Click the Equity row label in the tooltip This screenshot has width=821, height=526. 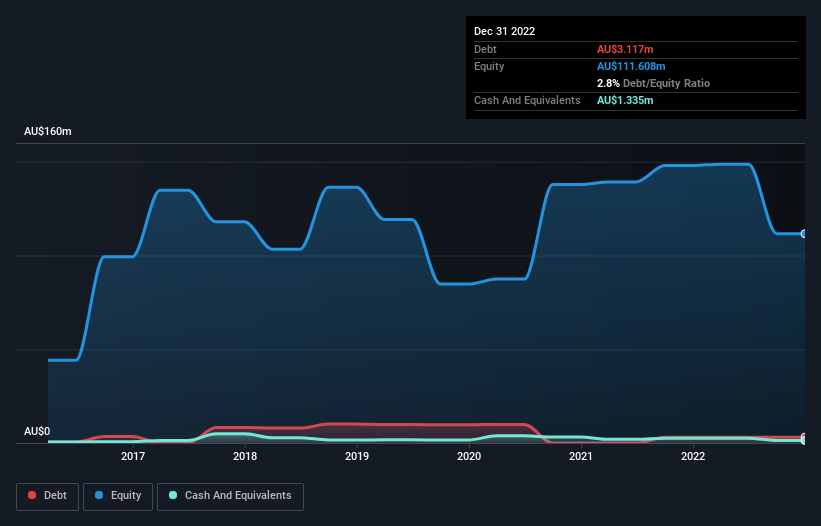click(x=489, y=66)
